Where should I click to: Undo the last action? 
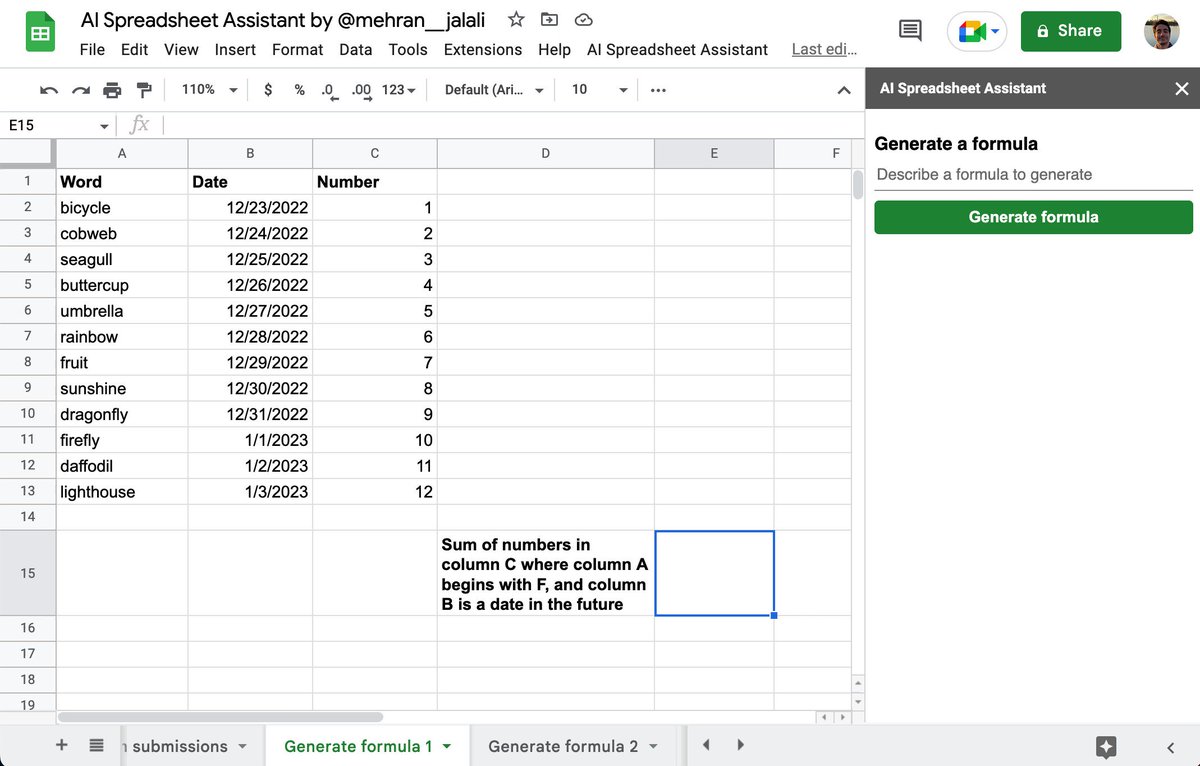[x=48, y=90]
